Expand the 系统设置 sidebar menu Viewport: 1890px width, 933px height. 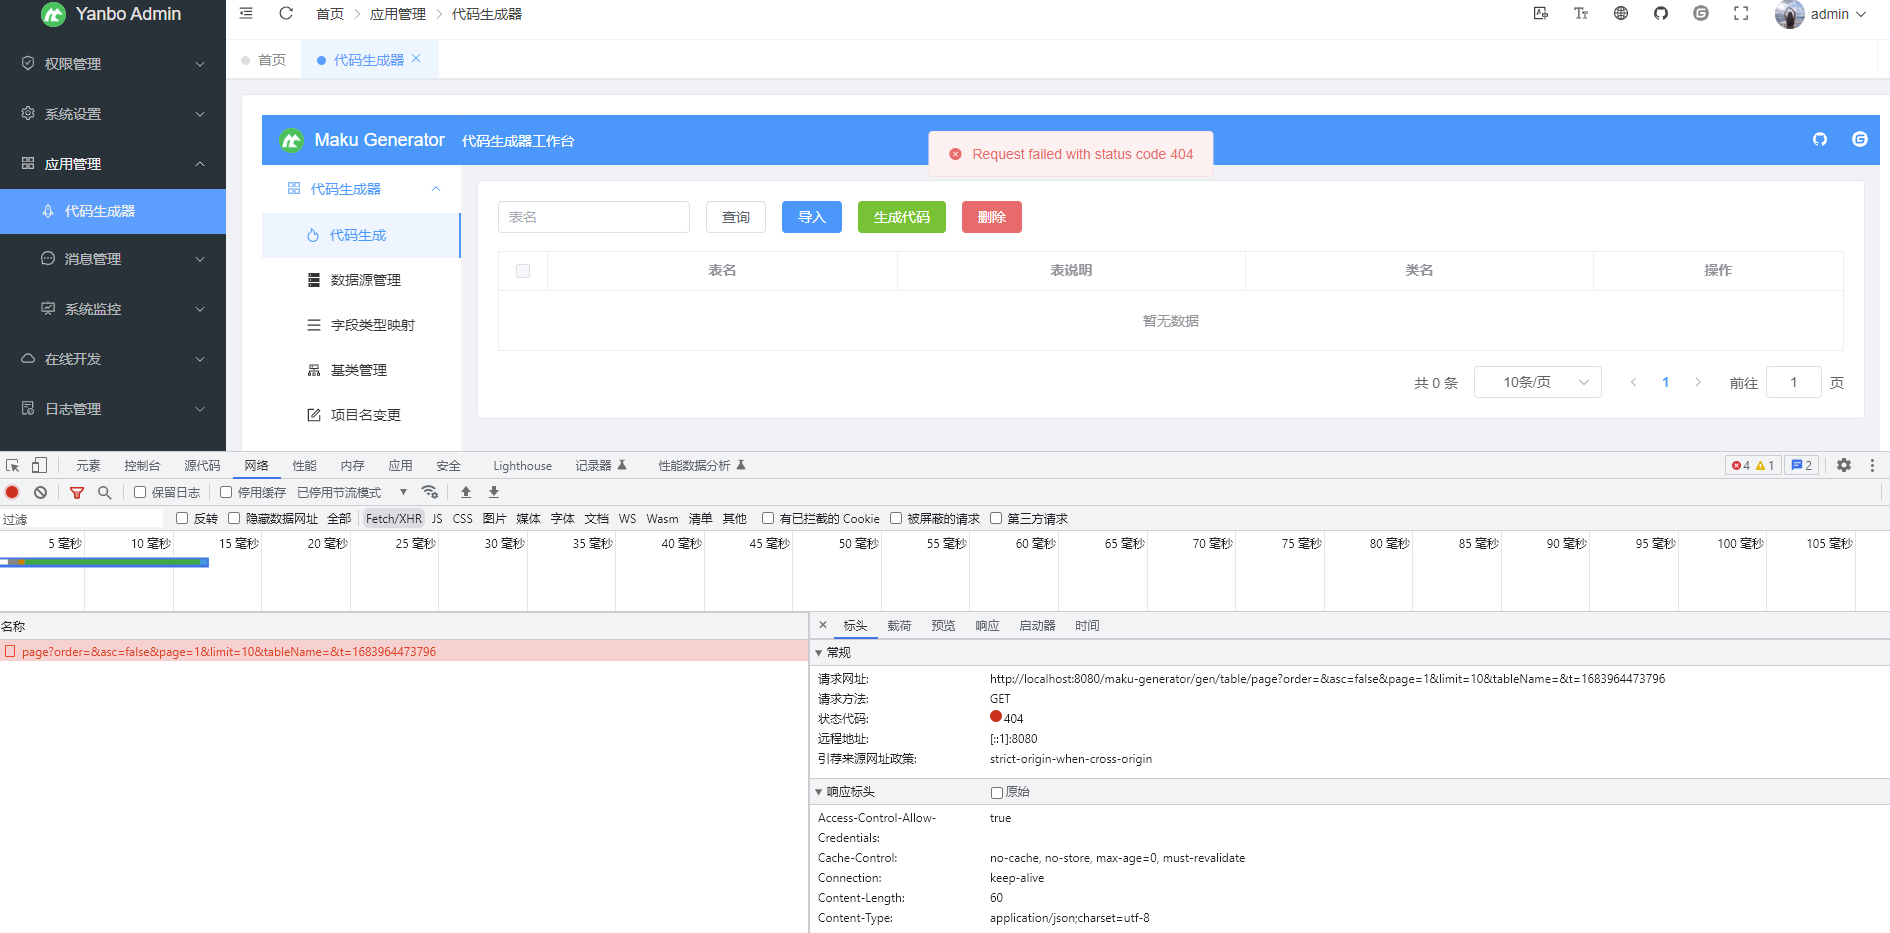pos(113,114)
